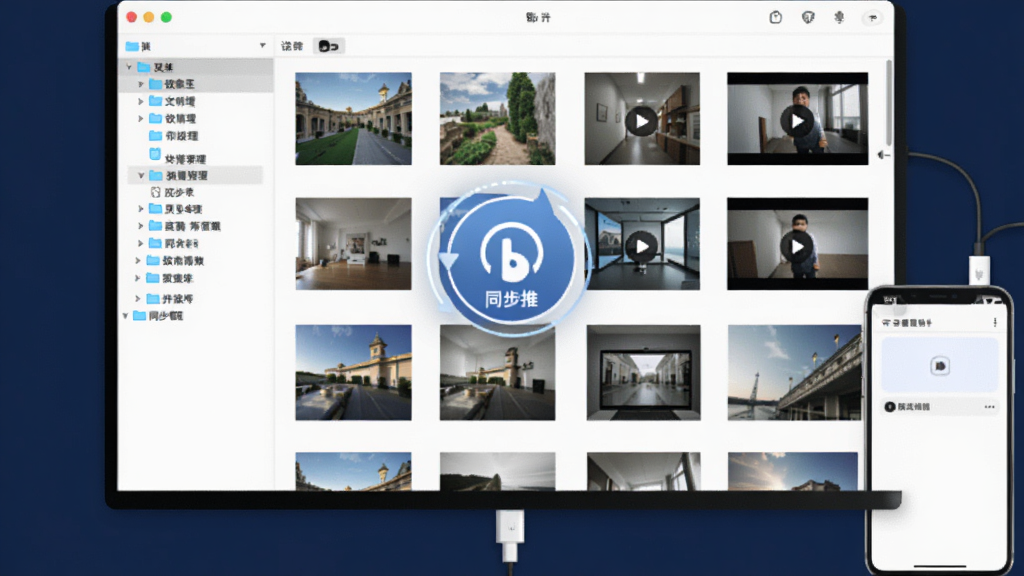Select the clock-icon item in the folder tree

173,193
